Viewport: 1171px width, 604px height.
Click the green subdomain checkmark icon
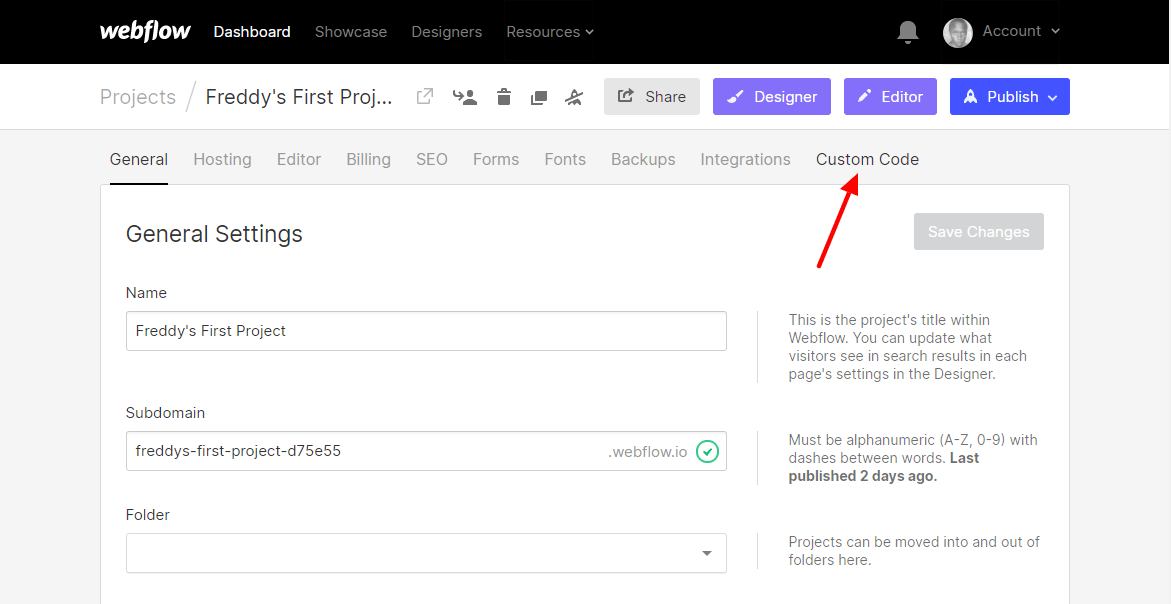(x=707, y=451)
